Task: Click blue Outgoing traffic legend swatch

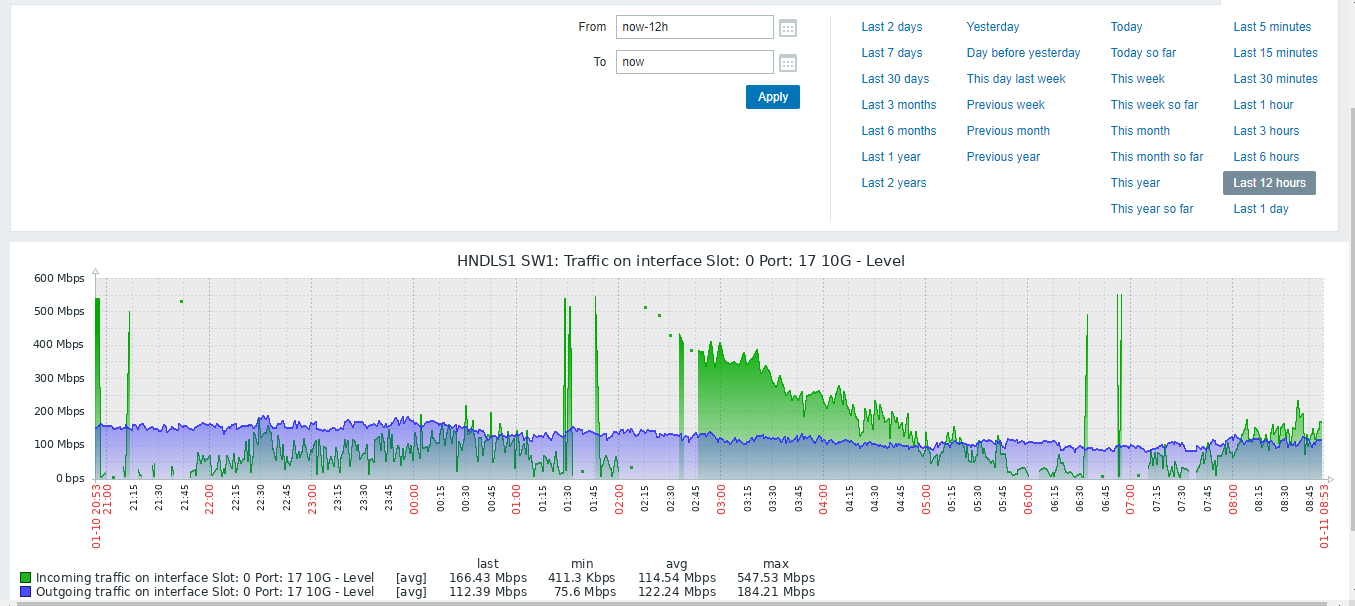Action: pos(25,592)
